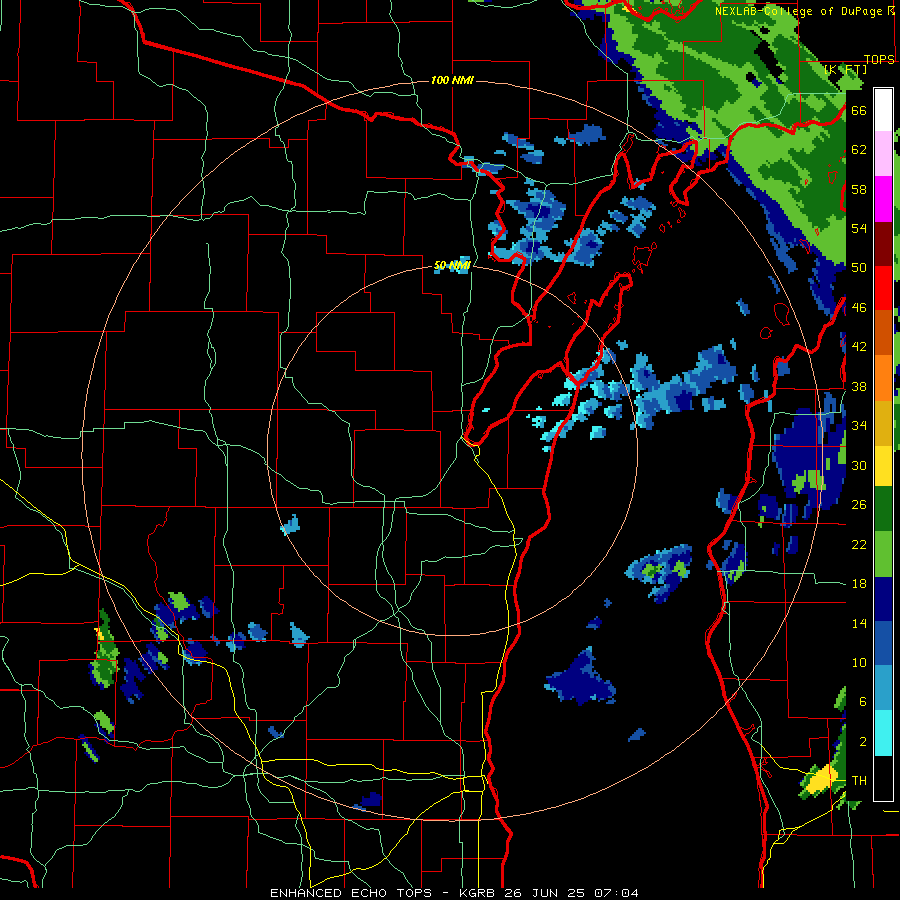
Task: Click the 26 value on legend scale
Action: 859,505
